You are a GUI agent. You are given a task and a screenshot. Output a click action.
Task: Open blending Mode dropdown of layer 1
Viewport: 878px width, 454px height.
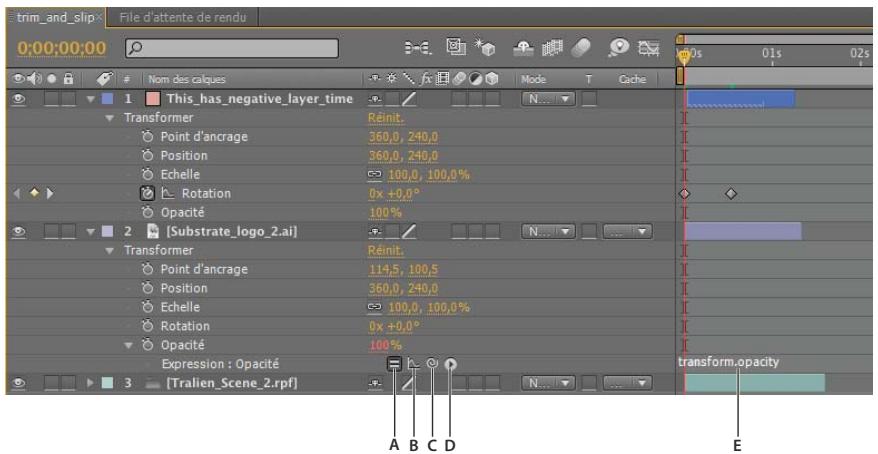tap(548, 100)
